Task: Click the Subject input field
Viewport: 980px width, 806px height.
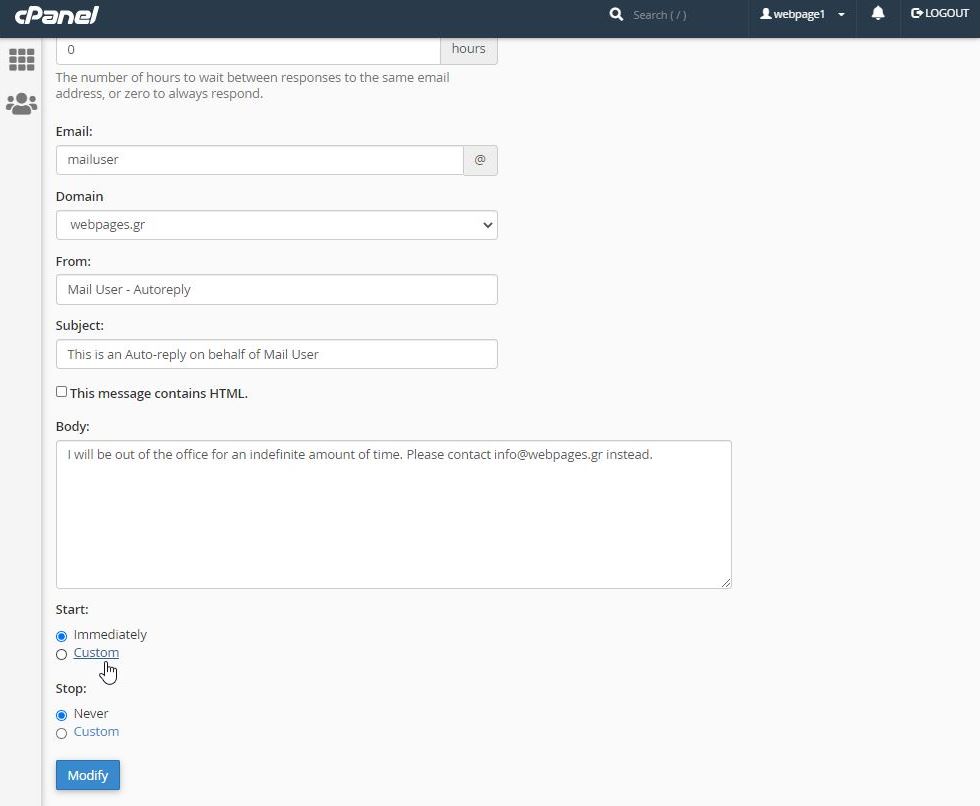Action: pyautogui.click(x=276, y=354)
